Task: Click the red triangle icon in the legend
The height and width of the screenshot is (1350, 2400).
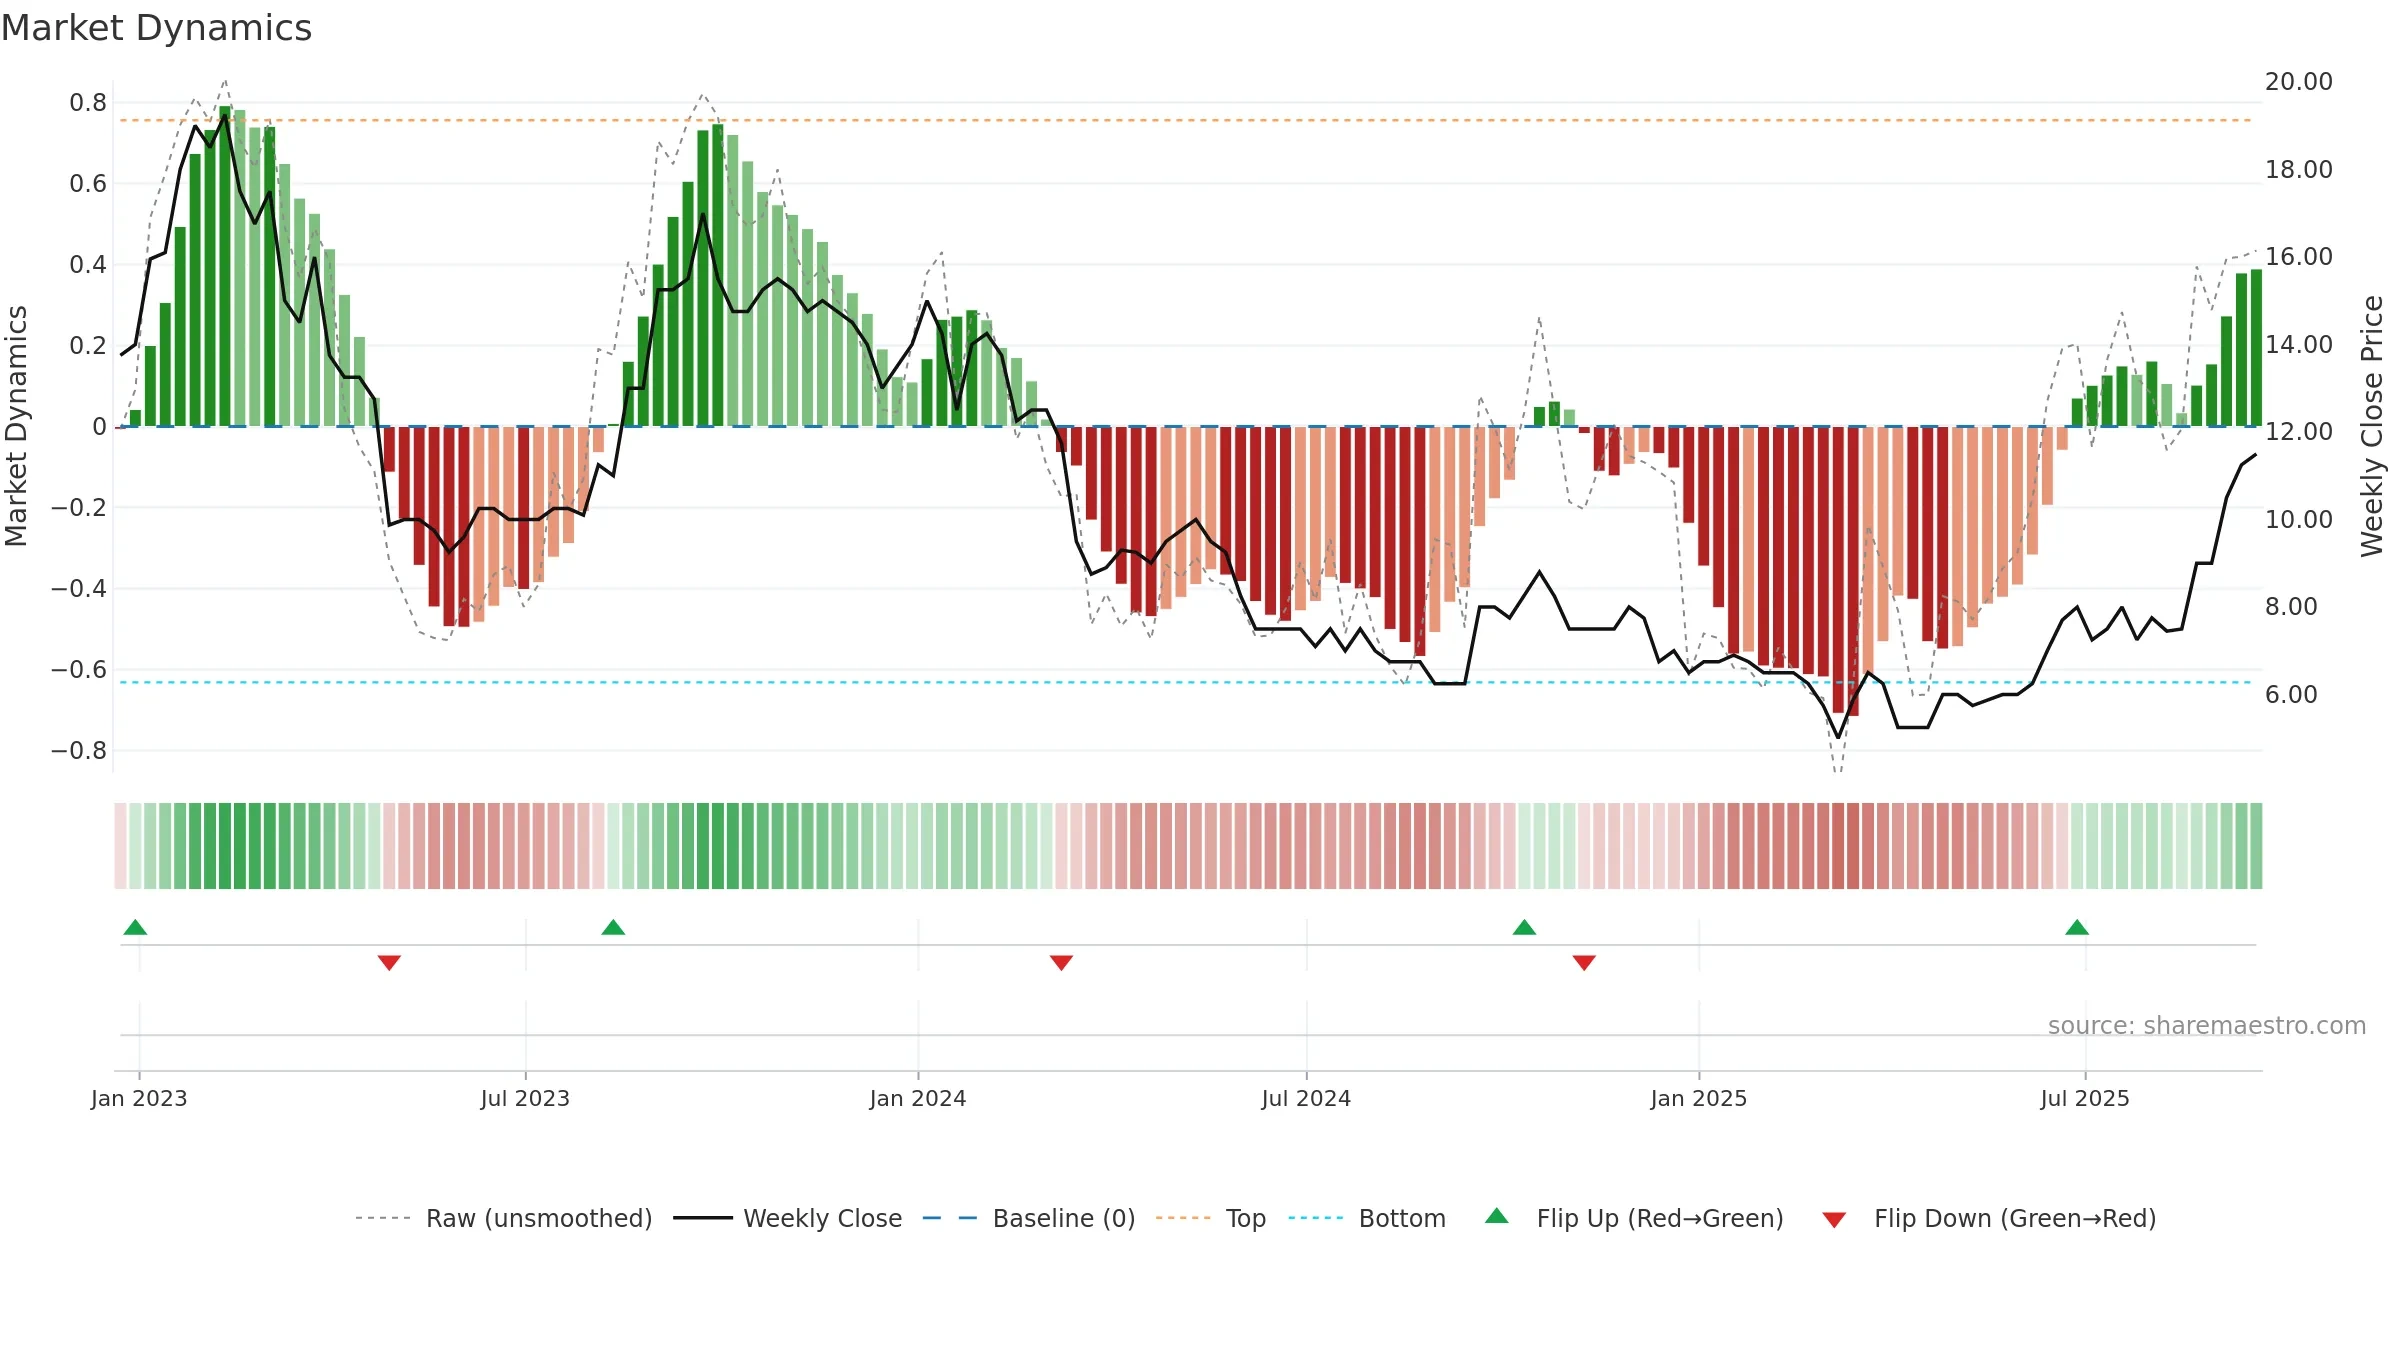Action: [x=1834, y=1220]
